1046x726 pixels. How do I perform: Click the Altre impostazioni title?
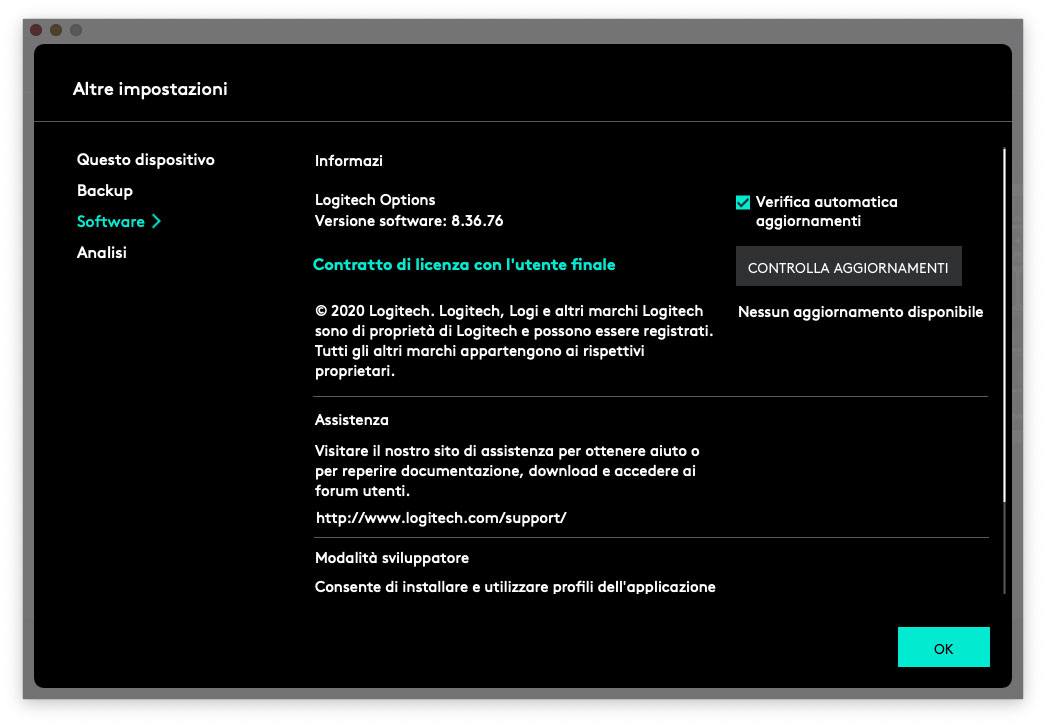point(150,89)
